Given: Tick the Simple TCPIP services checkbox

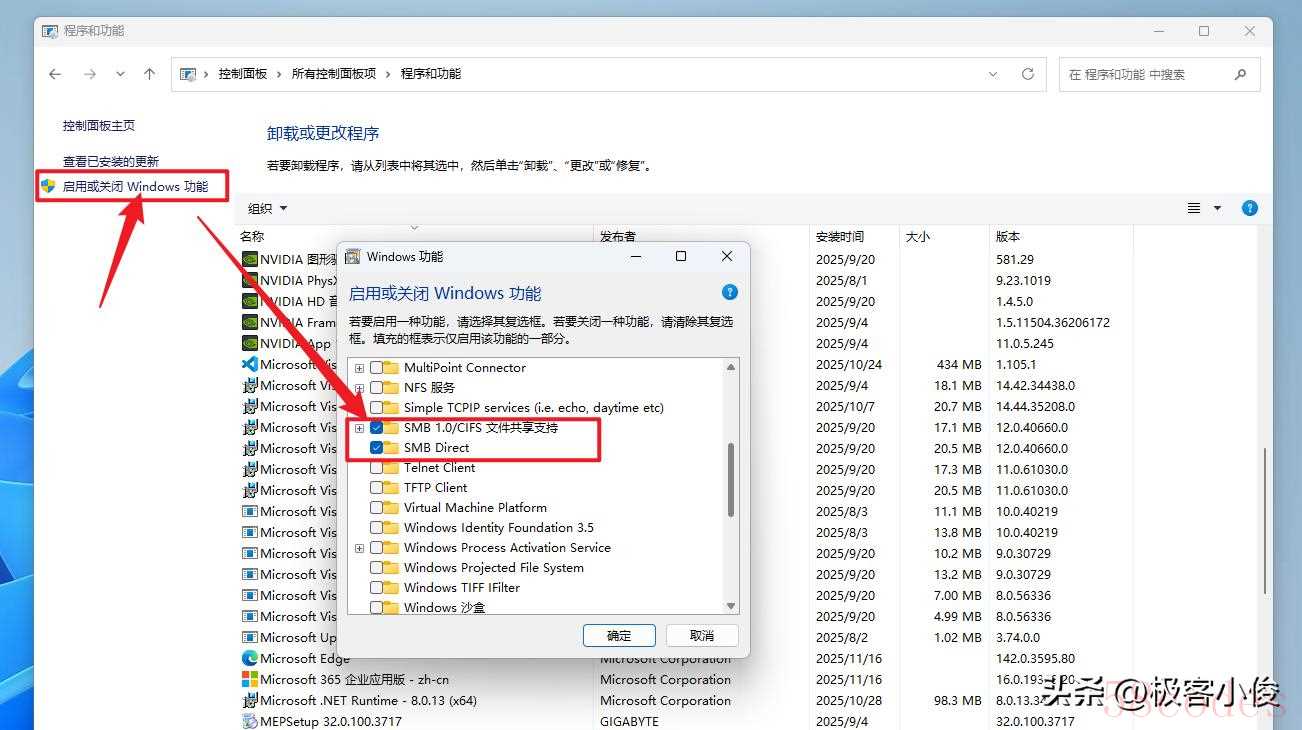Looking at the screenshot, I should click(377, 407).
